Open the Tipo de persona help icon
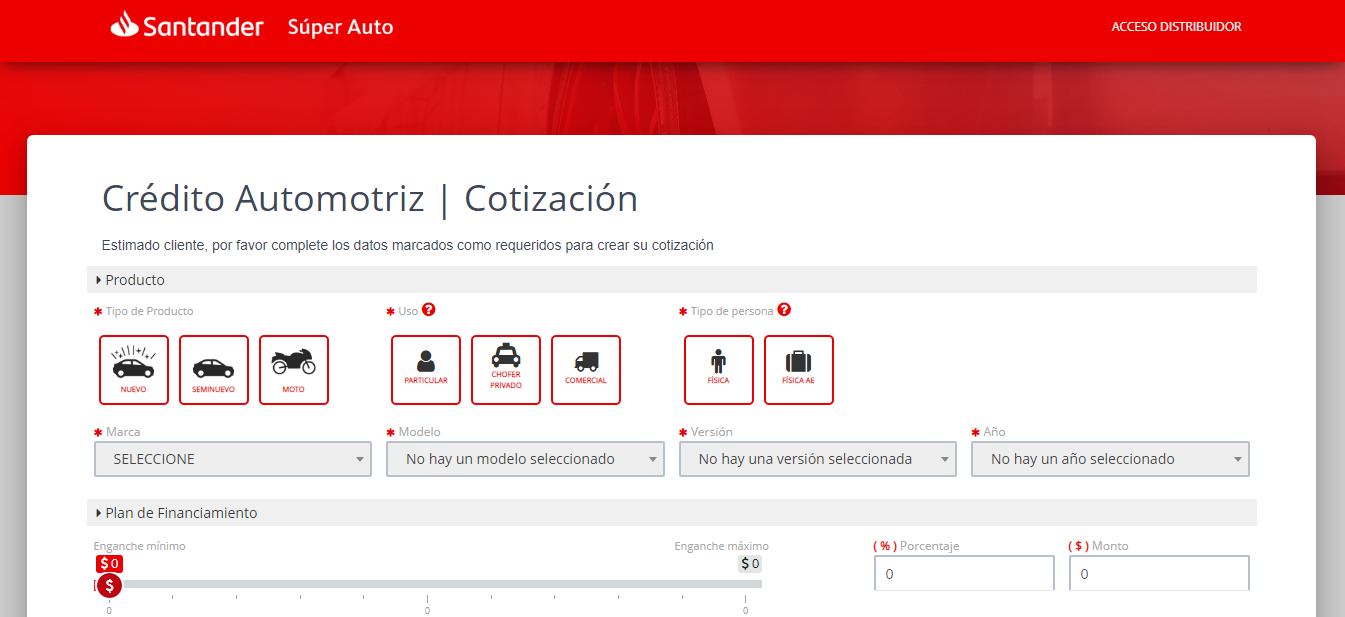The width and height of the screenshot is (1345, 617). tap(784, 310)
